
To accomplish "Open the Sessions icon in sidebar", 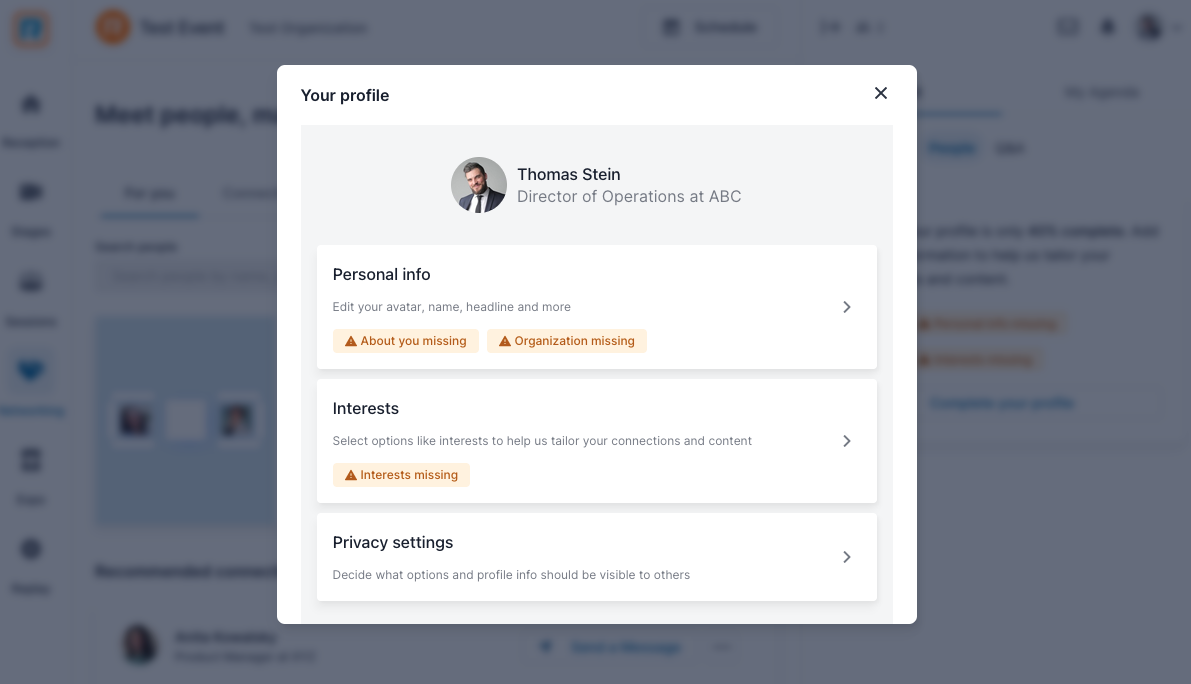I will pyautogui.click(x=30, y=282).
